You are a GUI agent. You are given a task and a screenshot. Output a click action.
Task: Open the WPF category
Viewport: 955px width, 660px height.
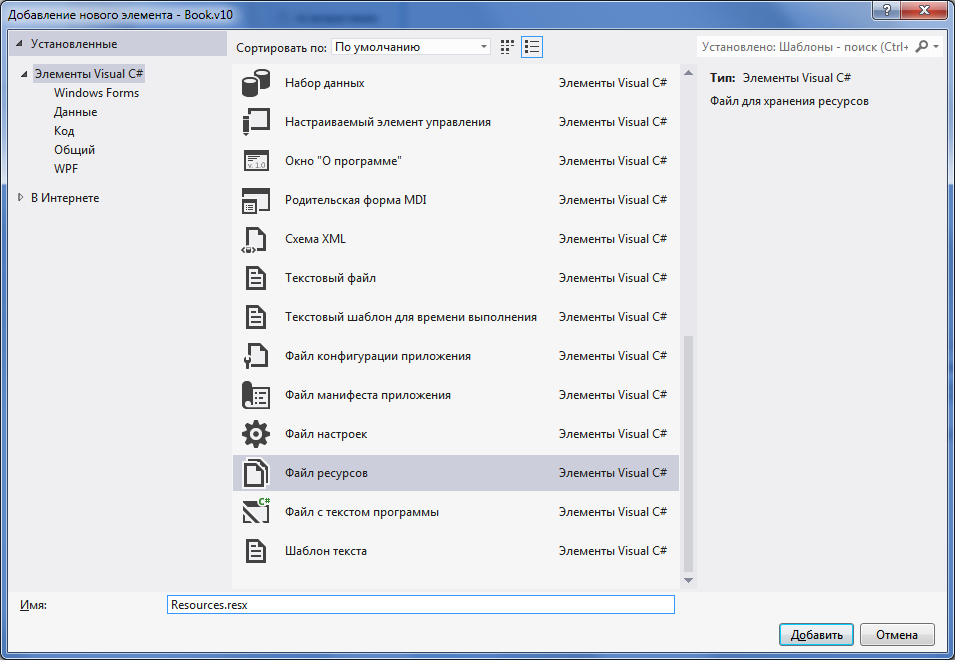click(x=66, y=169)
